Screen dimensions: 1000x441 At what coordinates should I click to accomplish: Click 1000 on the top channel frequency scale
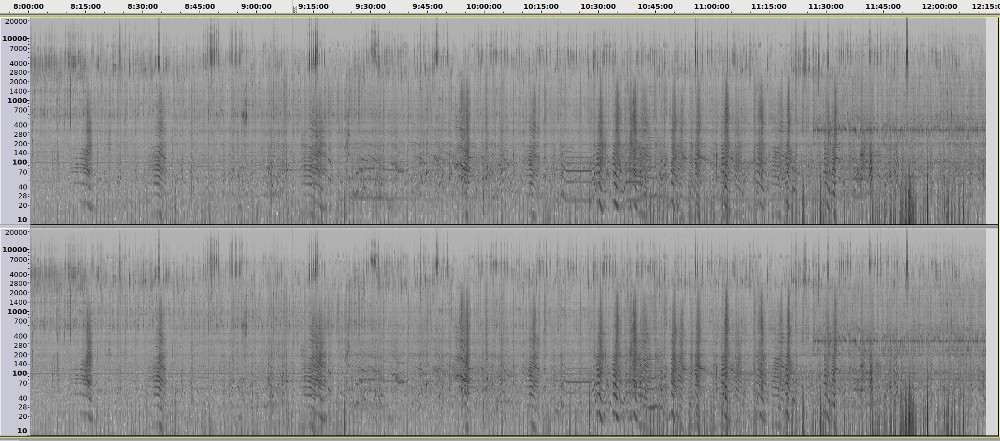click(x=17, y=100)
